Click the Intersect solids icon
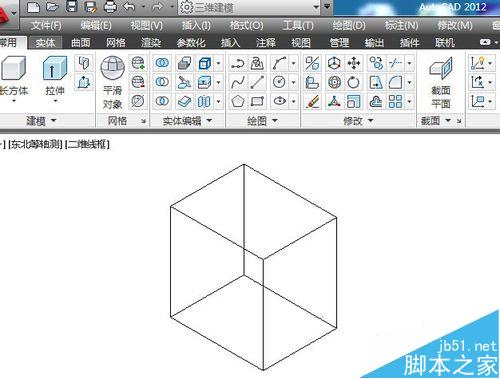This screenshot has width=500, height=379. coord(162,101)
